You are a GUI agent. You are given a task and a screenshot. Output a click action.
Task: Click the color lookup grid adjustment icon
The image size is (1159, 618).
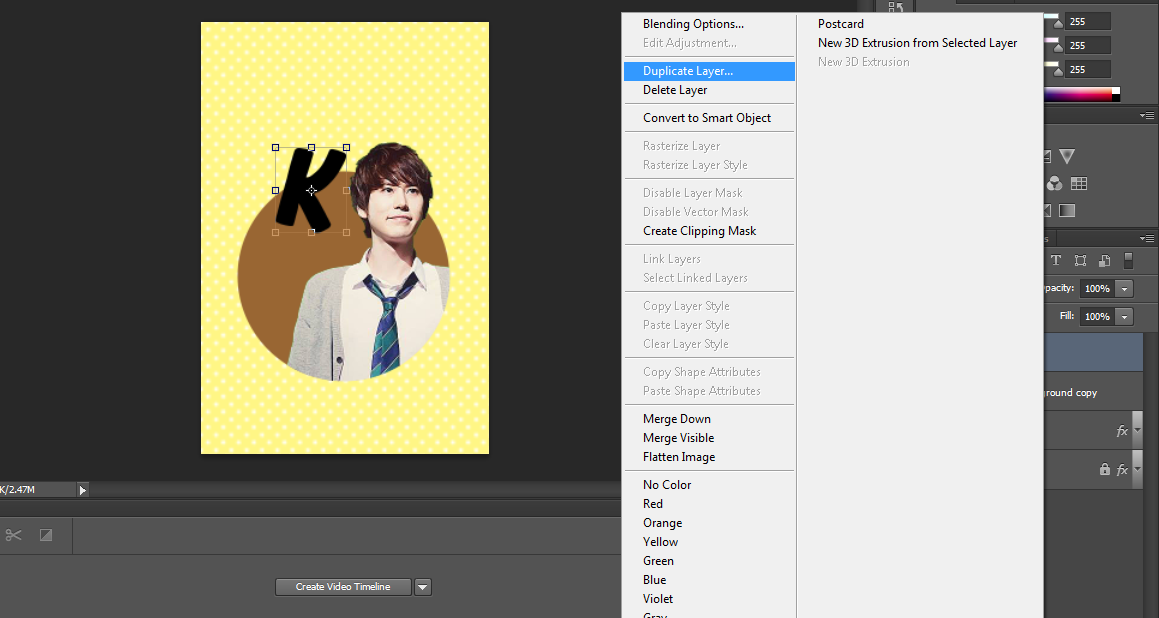pyautogui.click(x=1079, y=184)
